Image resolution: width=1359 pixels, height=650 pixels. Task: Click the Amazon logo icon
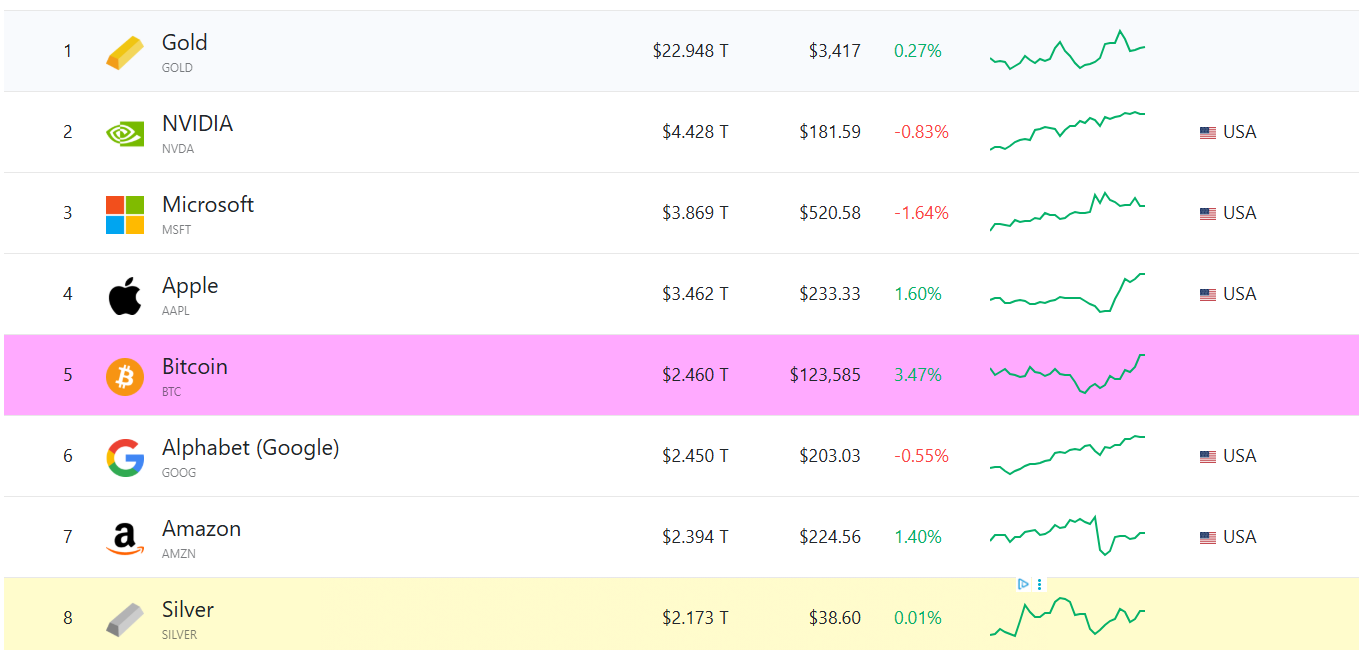[125, 539]
